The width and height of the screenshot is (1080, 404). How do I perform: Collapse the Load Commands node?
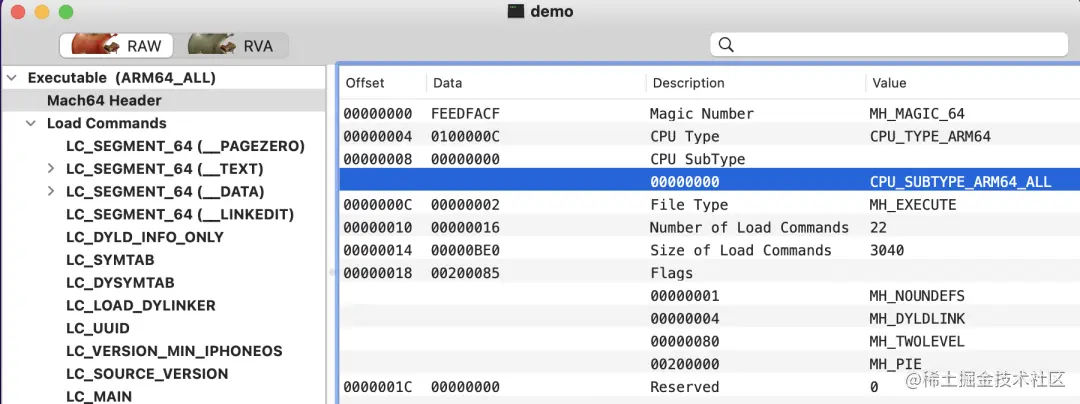pos(31,124)
